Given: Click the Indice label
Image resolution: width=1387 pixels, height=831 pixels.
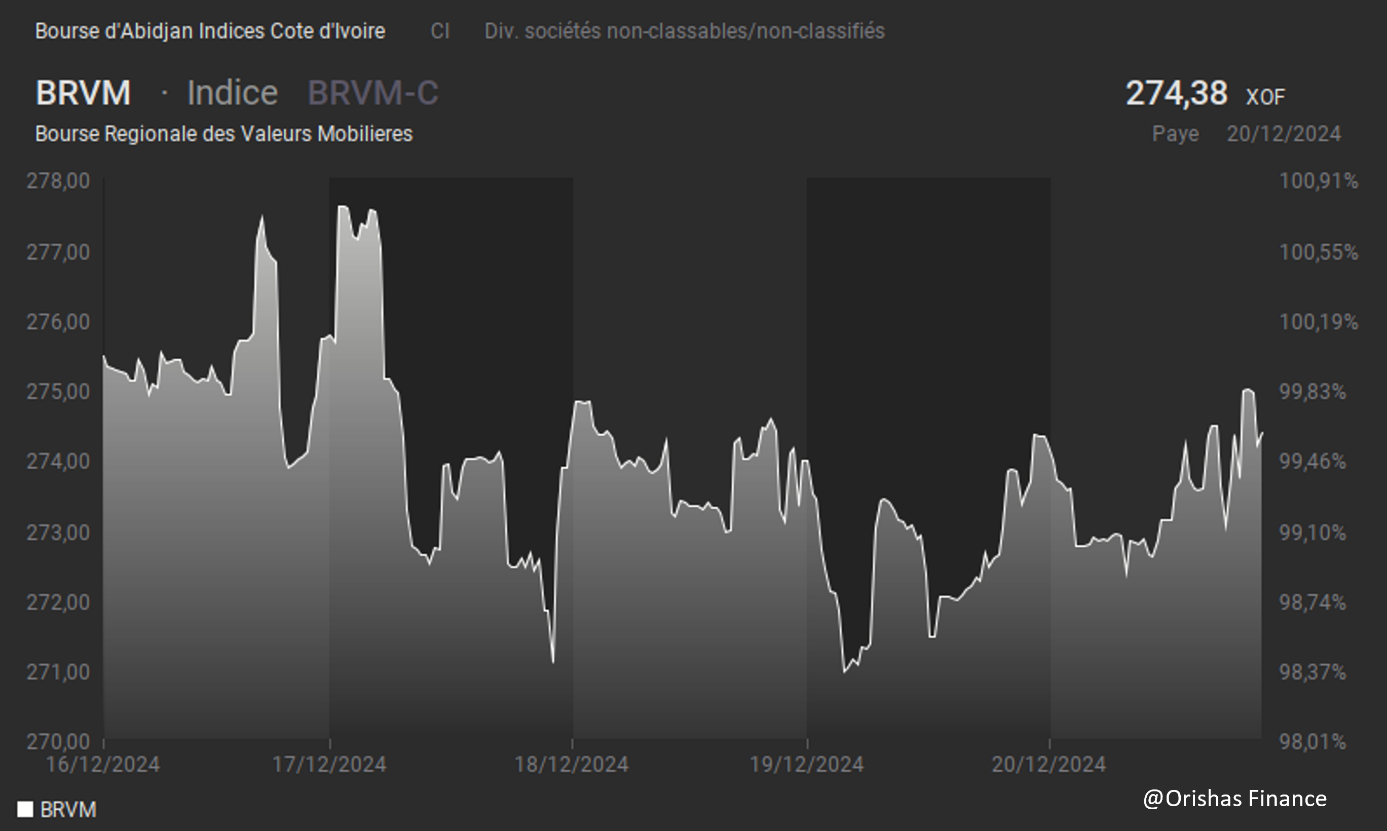Looking at the screenshot, I should 232,93.
